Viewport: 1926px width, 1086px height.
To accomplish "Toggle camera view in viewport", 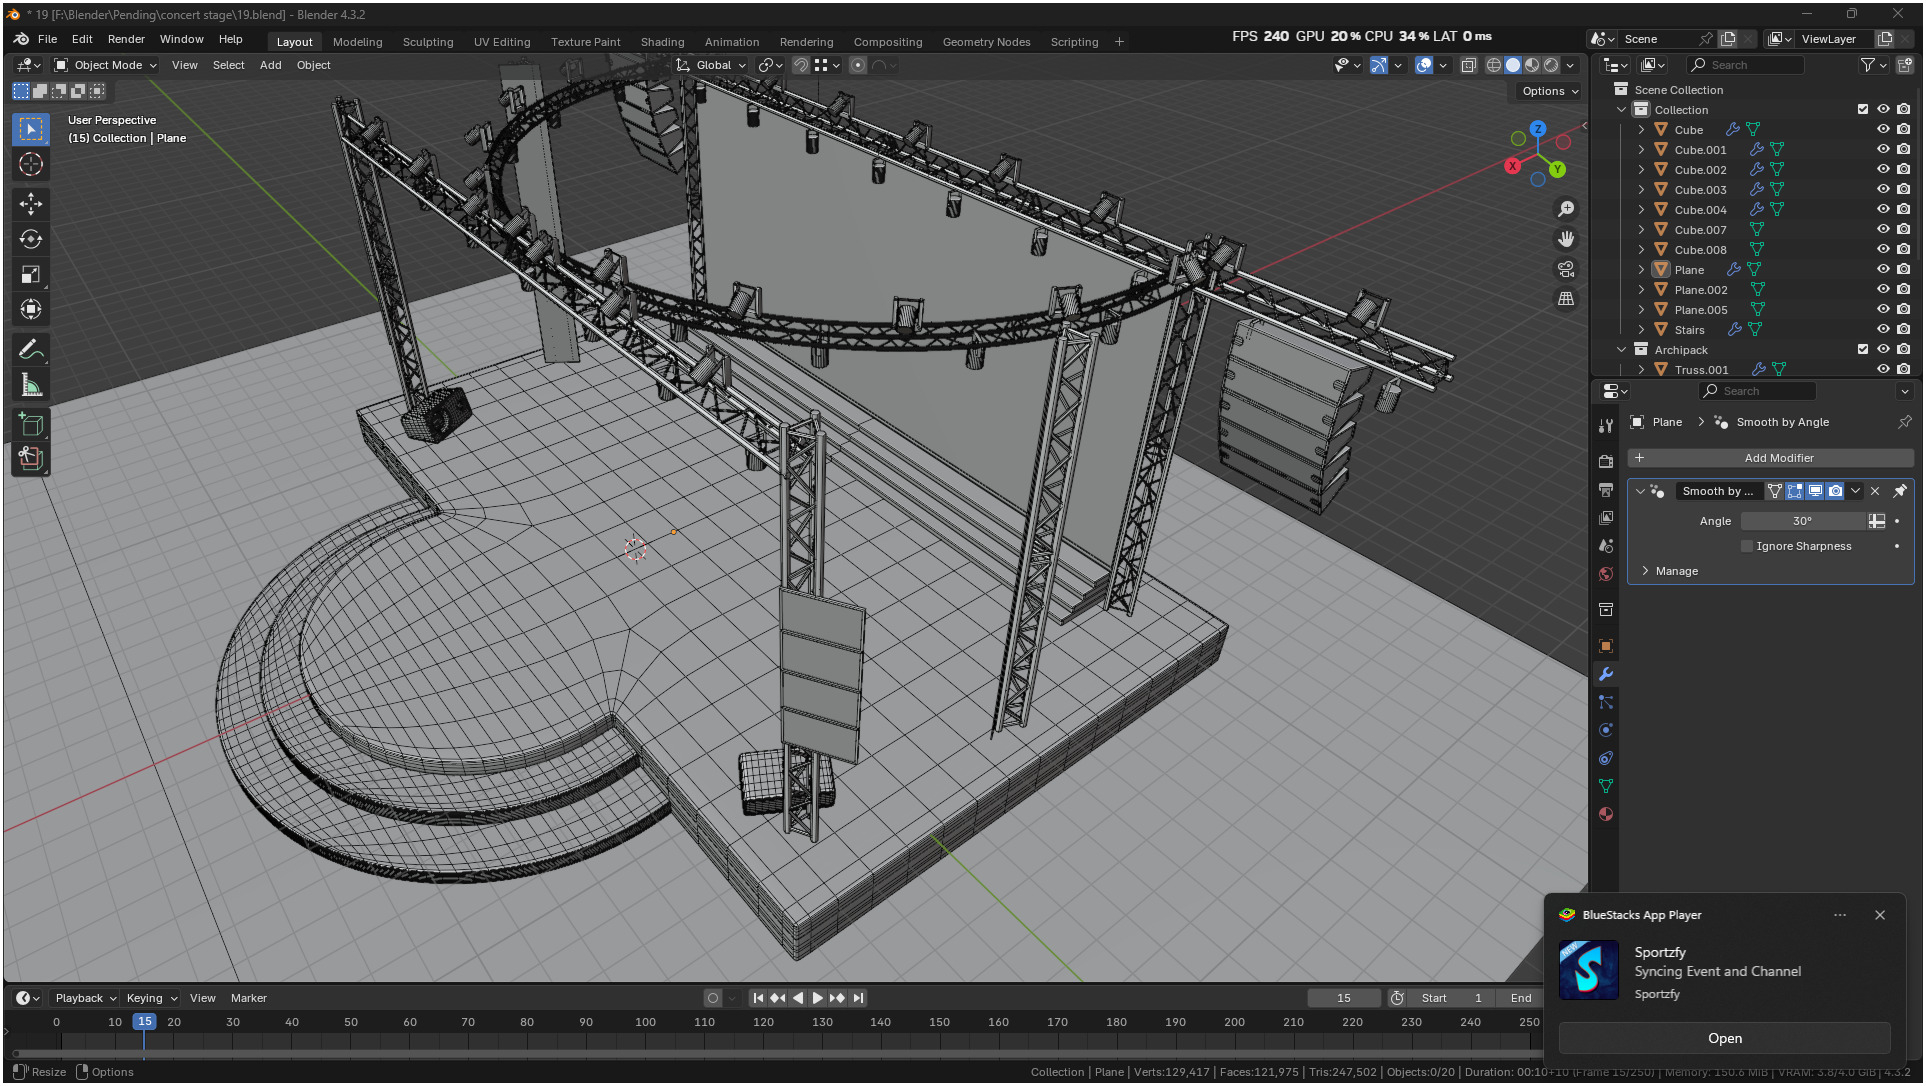I will click(1566, 269).
